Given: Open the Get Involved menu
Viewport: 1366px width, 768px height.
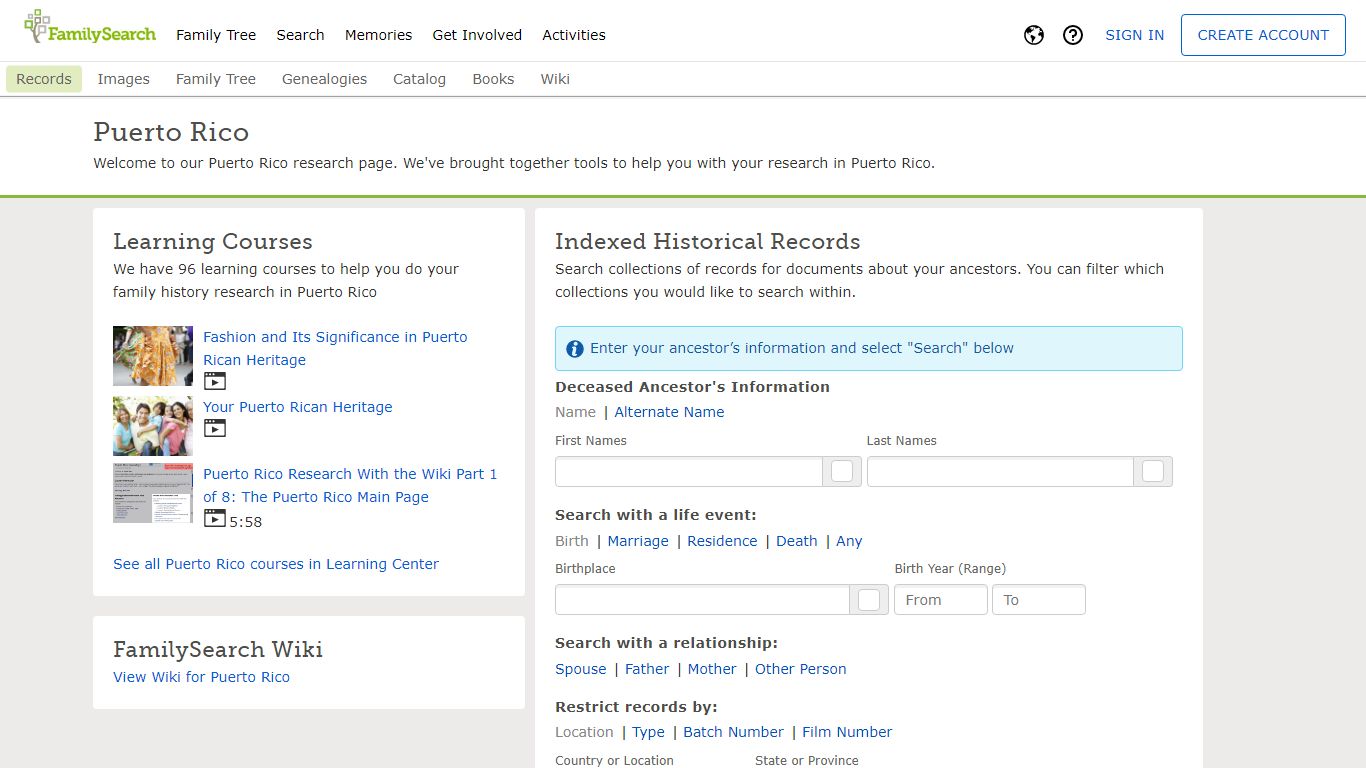Looking at the screenshot, I should [477, 35].
